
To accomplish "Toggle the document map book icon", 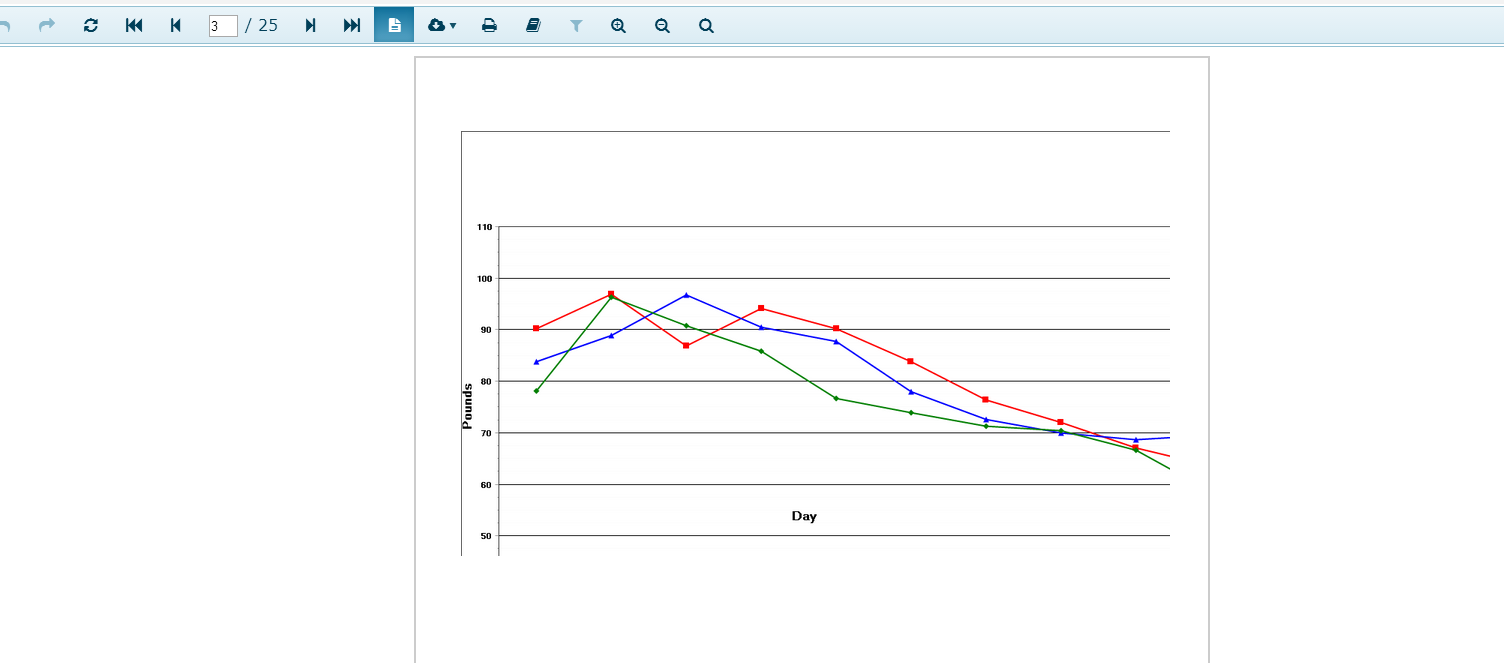I will tap(533, 25).
